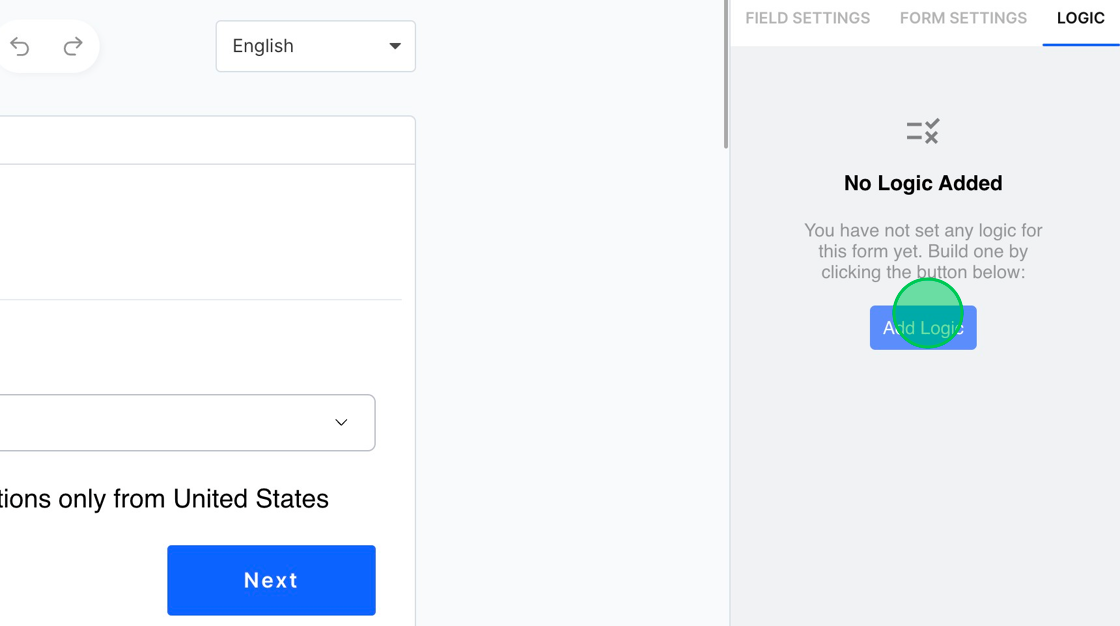Screen dimensions: 1120x626
Task: Click the logic description text
Action: pyautogui.click(x=922, y=251)
